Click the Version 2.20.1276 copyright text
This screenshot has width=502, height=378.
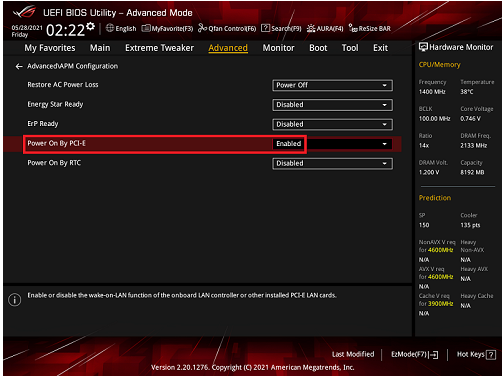point(252,367)
